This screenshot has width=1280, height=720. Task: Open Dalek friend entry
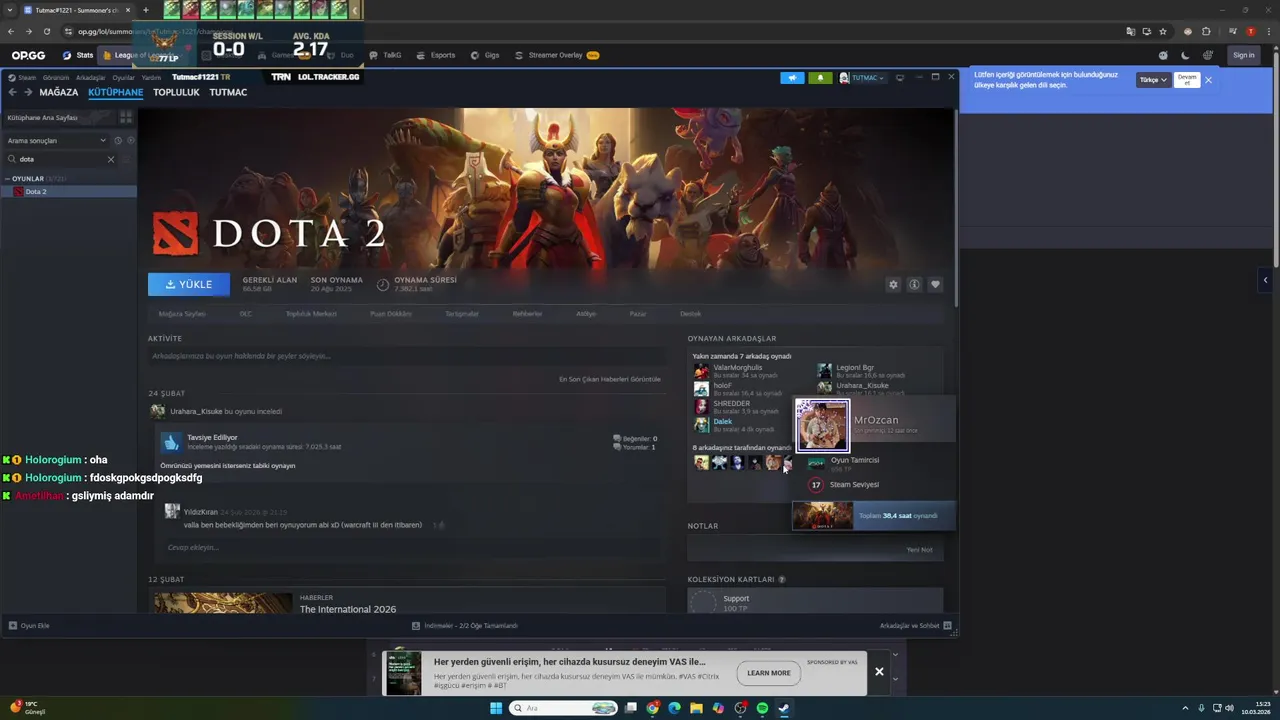pos(735,425)
